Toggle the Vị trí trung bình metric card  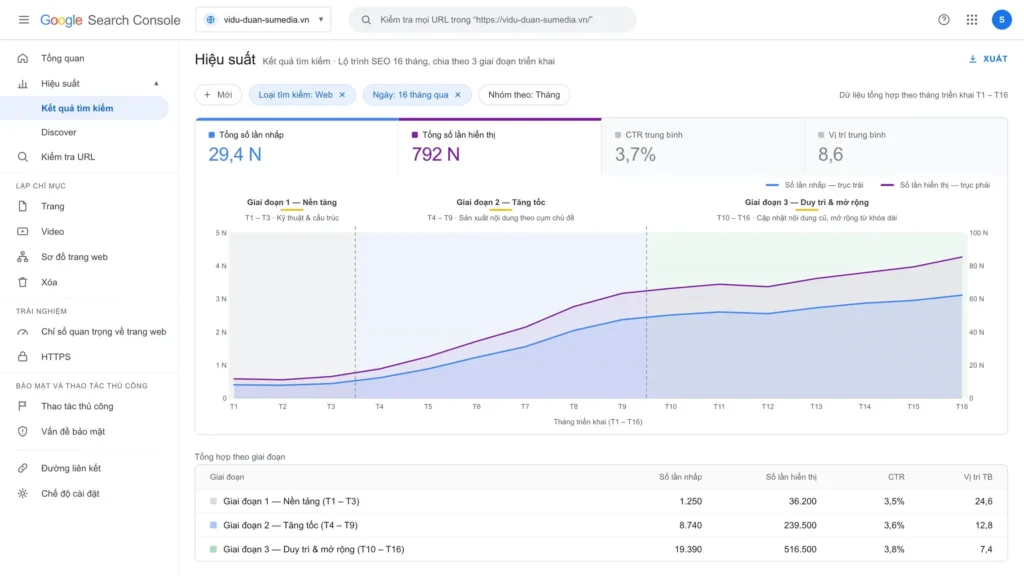pos(906,147)
